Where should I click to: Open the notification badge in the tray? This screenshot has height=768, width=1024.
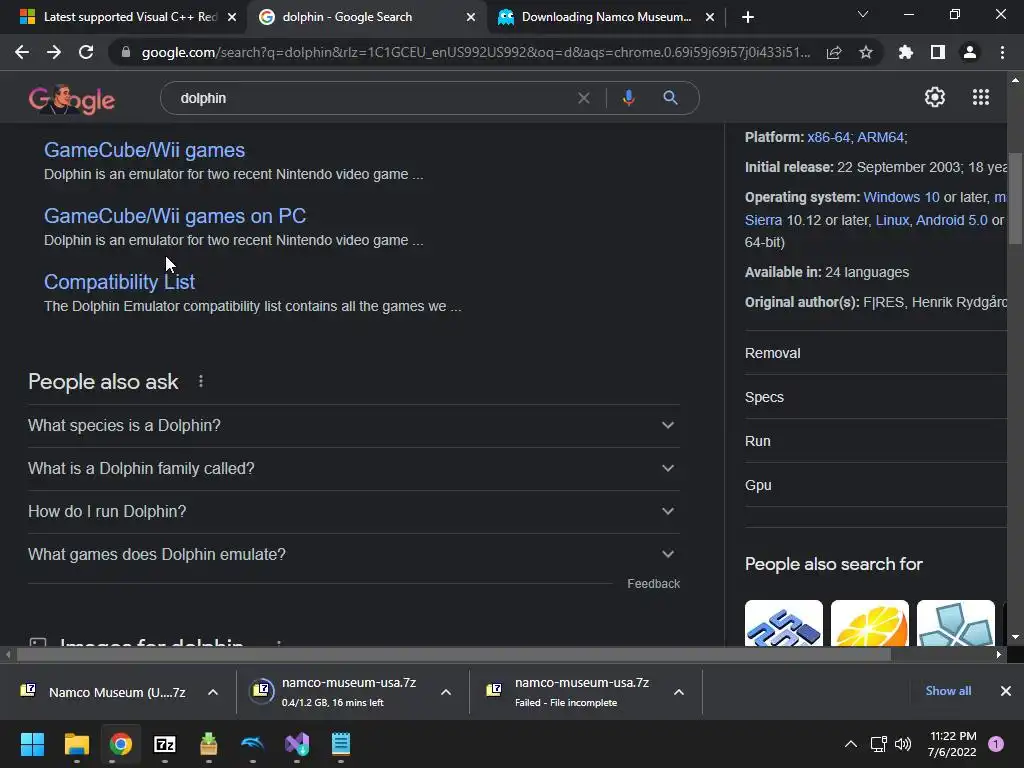996,744
